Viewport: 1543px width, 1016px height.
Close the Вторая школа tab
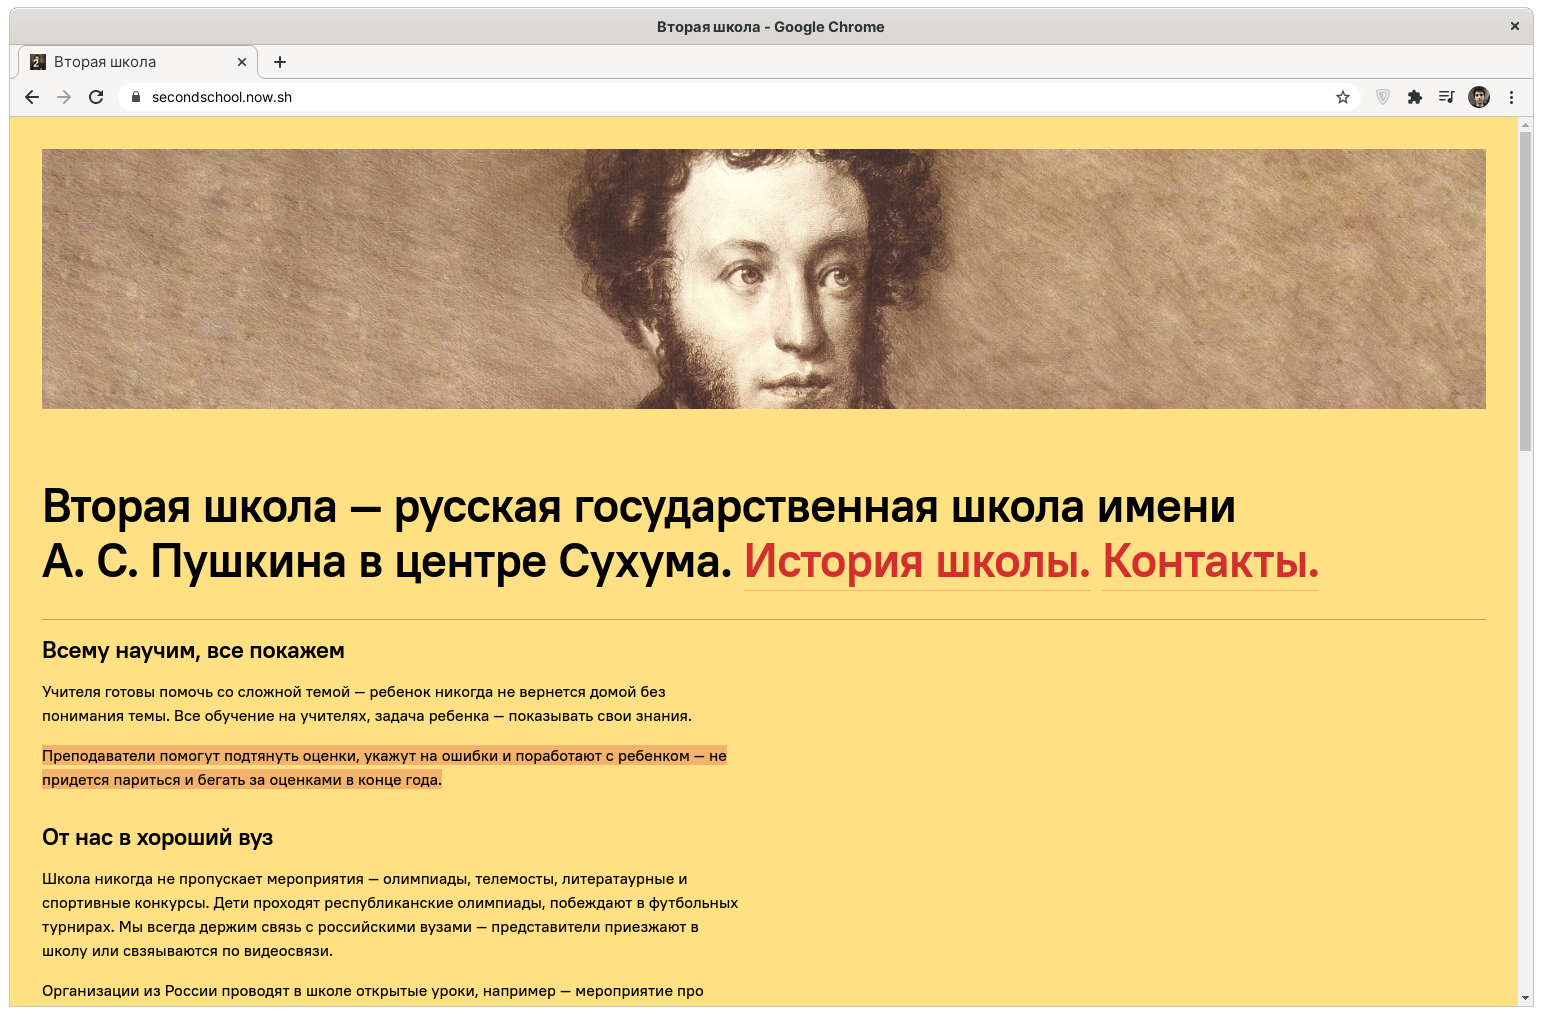[242, 62]
